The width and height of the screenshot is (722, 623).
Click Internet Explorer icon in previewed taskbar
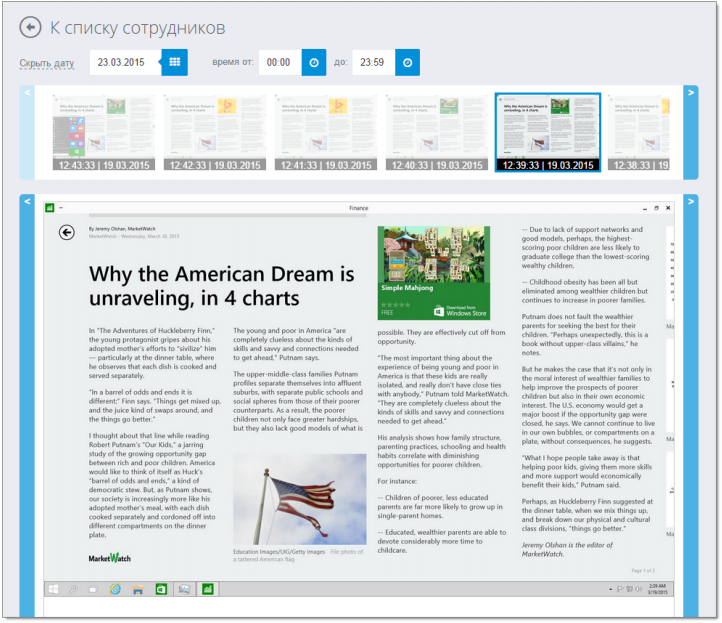[x=115, y=589]
